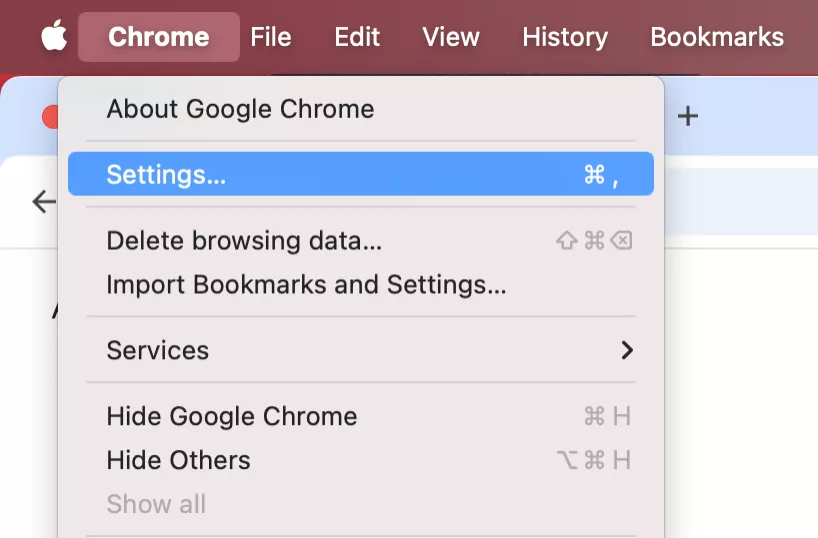Click the Settings ⌘, shortcut hint

[x=601, y=175]
